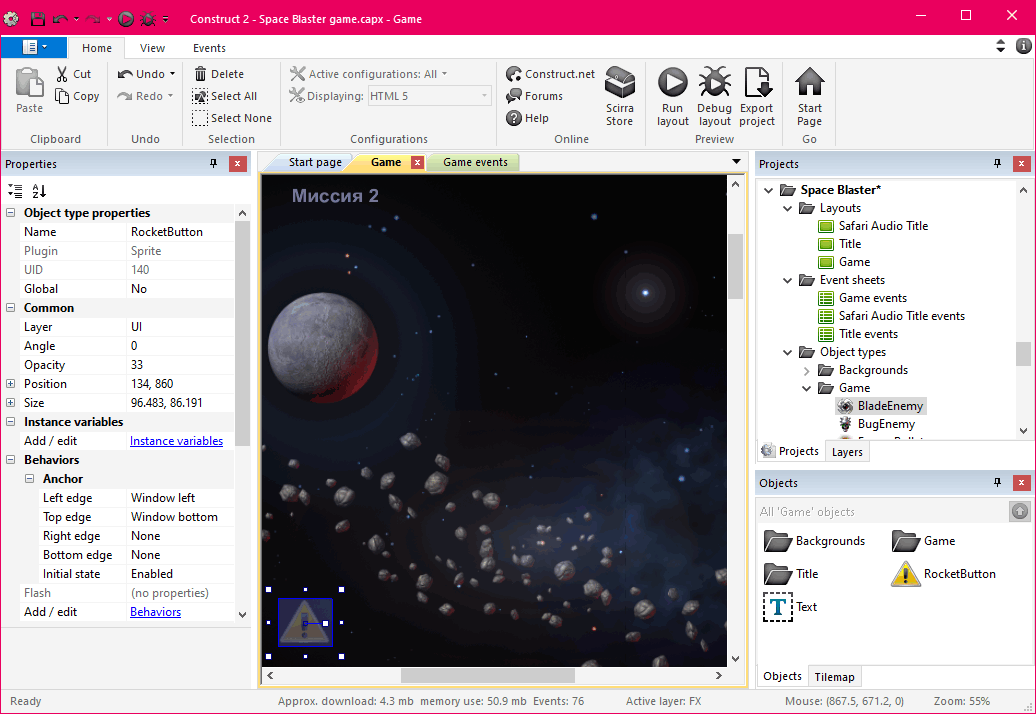Switch to the Tilemap tab

point(834,676)
